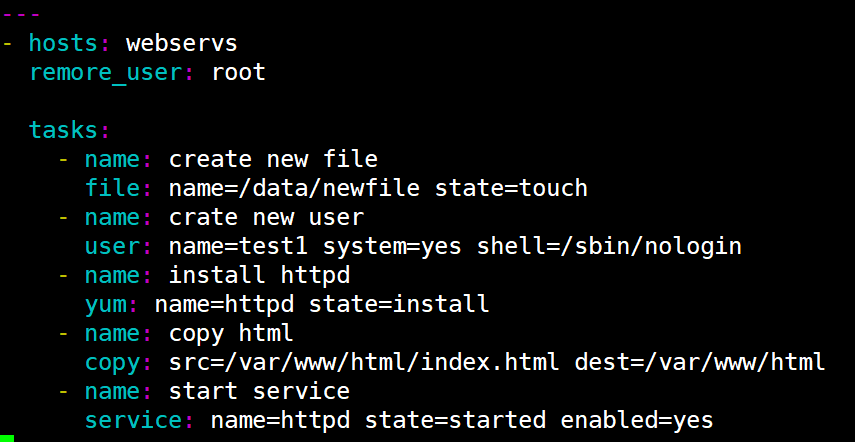The width and height of the screenshot is (855, 442).
Task: Click dest=/var/www/html parameter
Action: pyautogui.click(x=700, y=362)
